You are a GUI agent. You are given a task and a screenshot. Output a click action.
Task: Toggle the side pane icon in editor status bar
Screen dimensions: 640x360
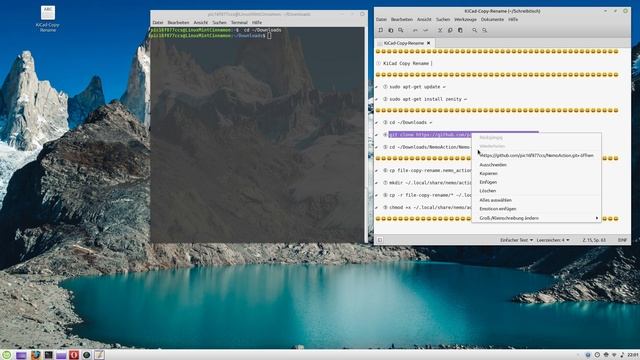point(380,240)
